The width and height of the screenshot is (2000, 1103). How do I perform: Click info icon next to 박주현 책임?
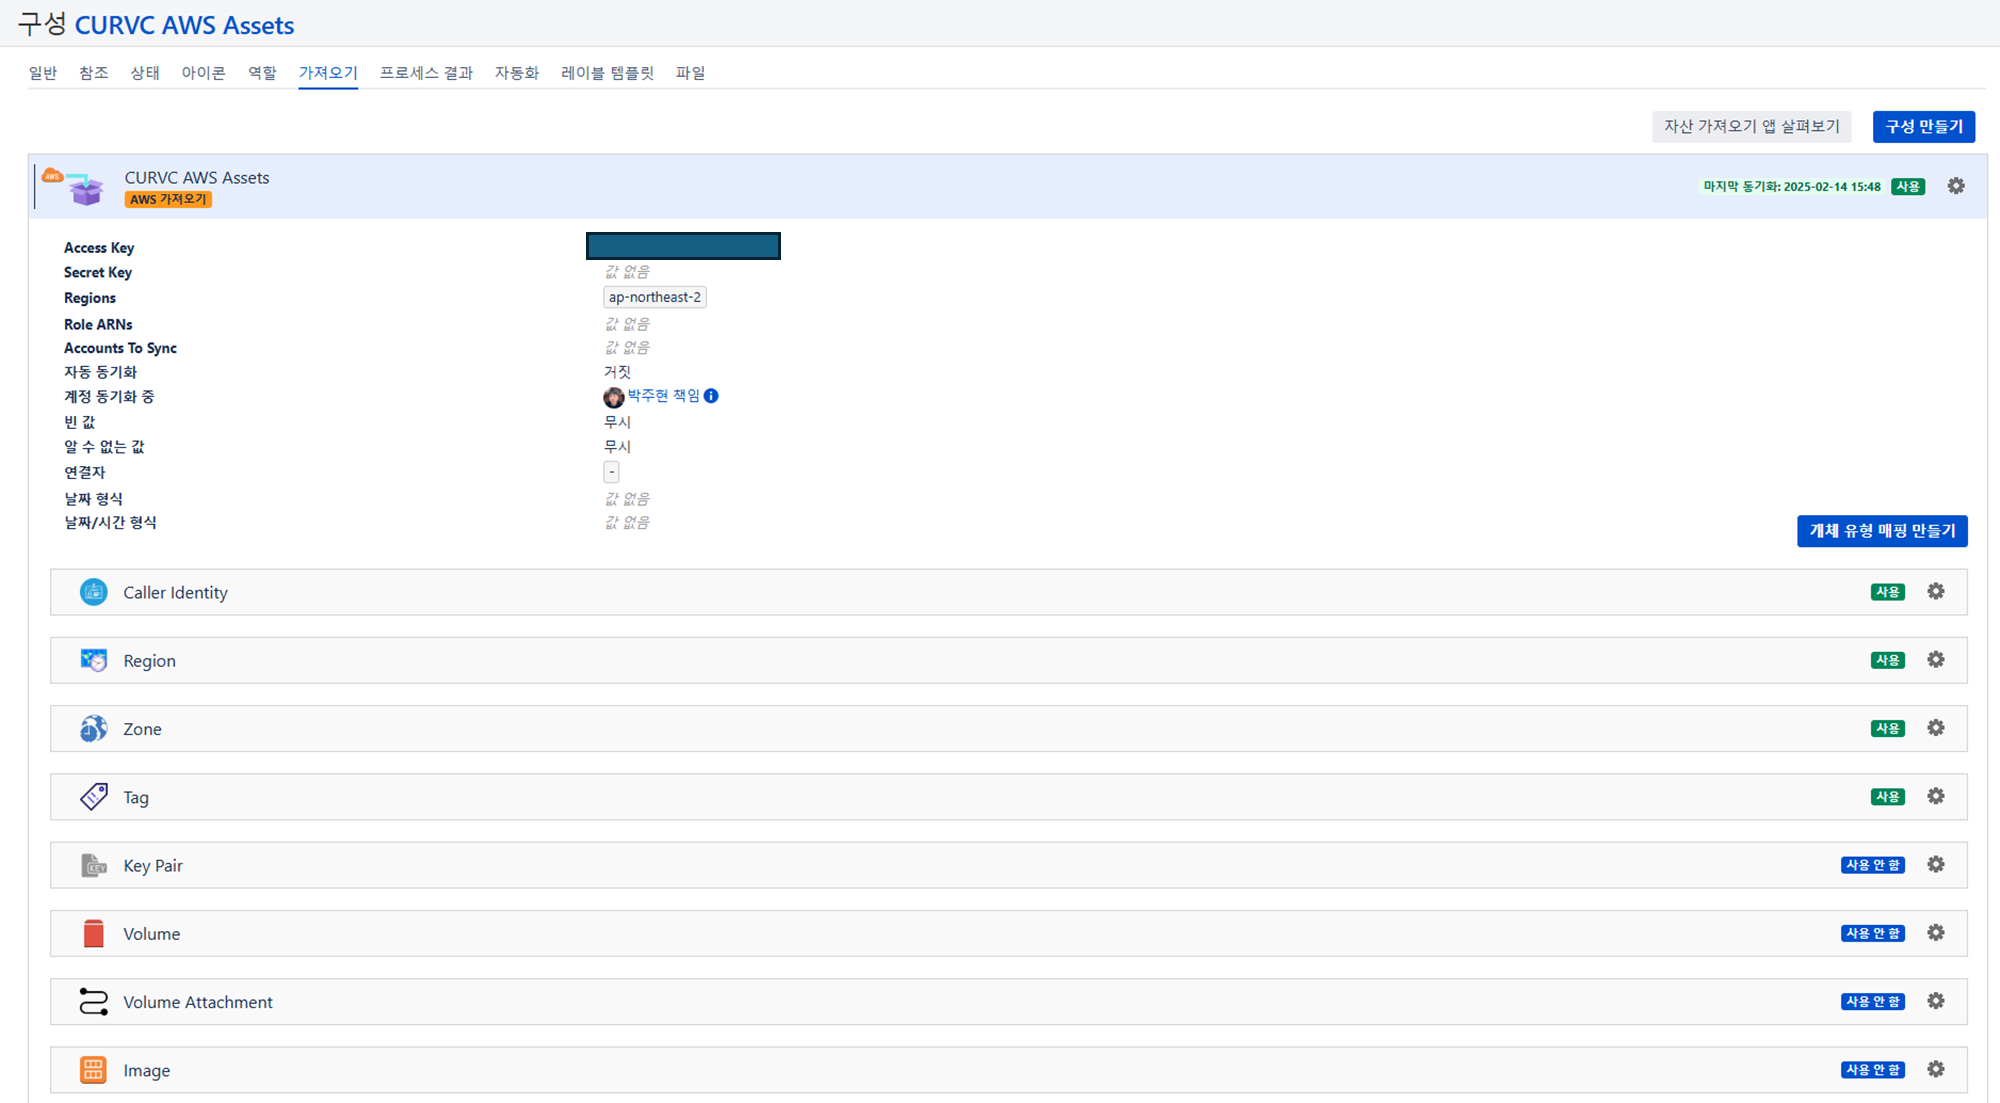point(711,396)
